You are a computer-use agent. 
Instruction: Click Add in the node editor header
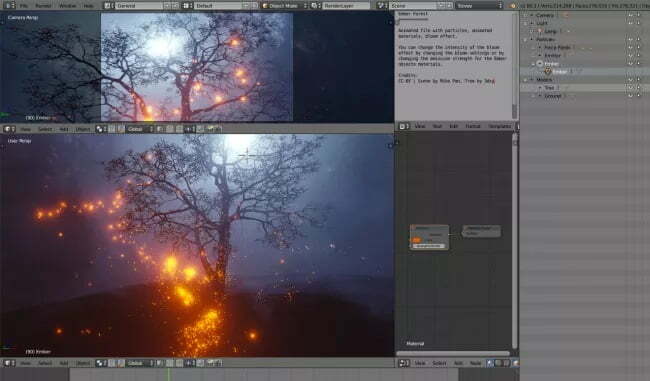click(x=458, y=363)
